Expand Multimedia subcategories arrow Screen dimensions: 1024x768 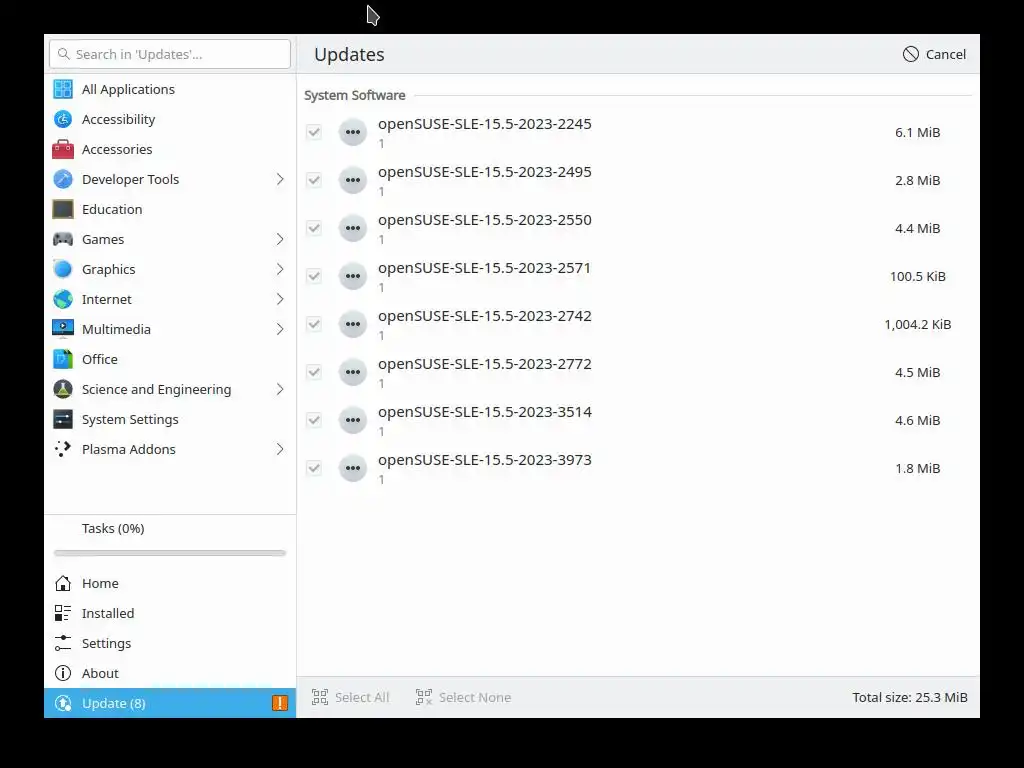tap(280, 330)
